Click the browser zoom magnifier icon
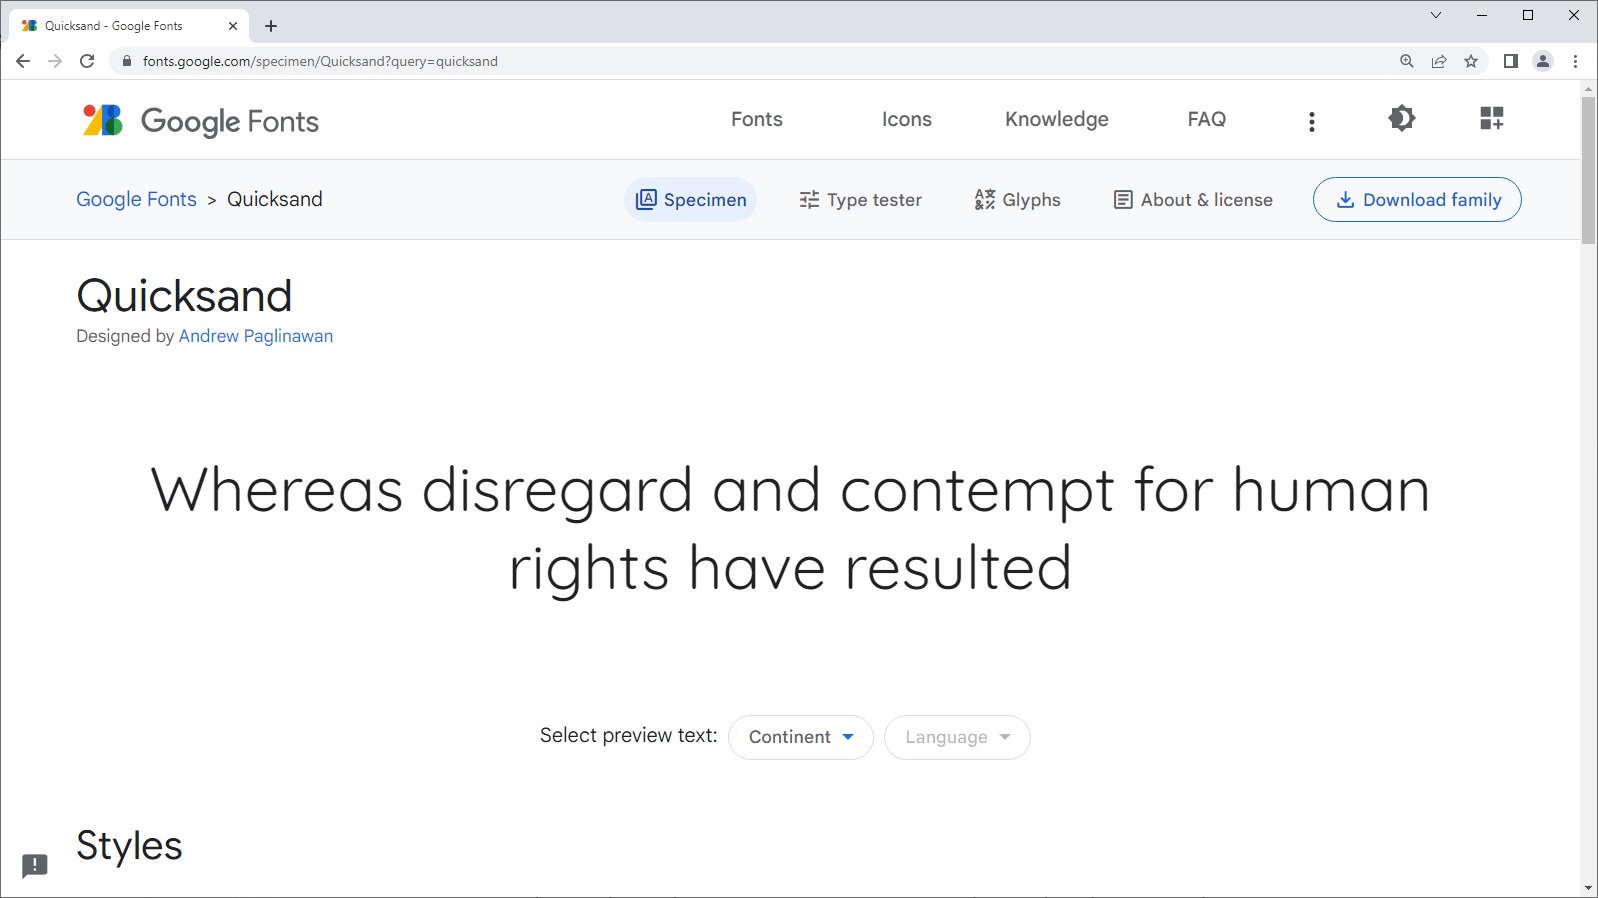Image resolution: width=1598 pixels, height=898 pixels. [1407, 61]
